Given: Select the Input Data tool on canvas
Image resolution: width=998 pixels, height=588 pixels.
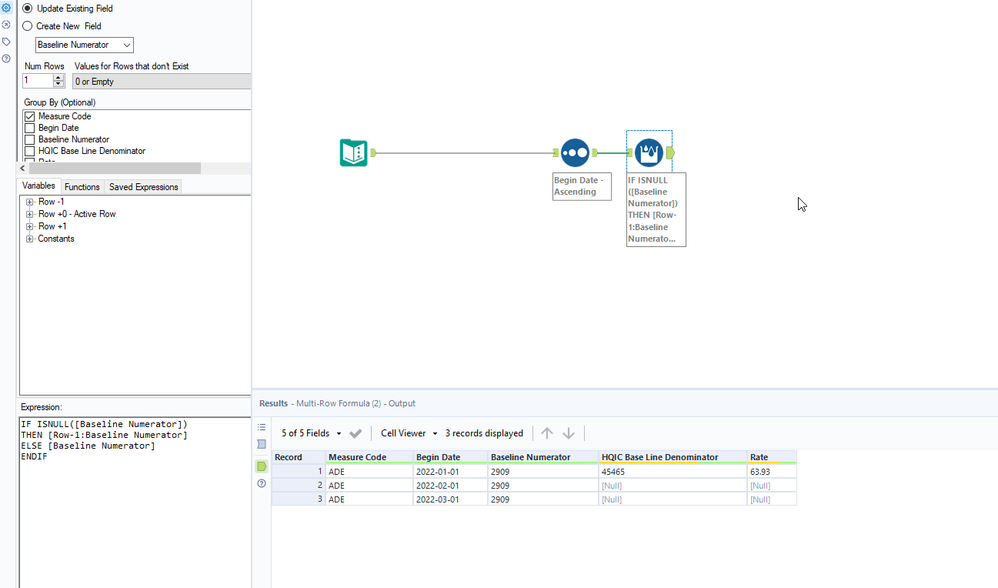Looking at the screenshot, I should tap(353, 153).
